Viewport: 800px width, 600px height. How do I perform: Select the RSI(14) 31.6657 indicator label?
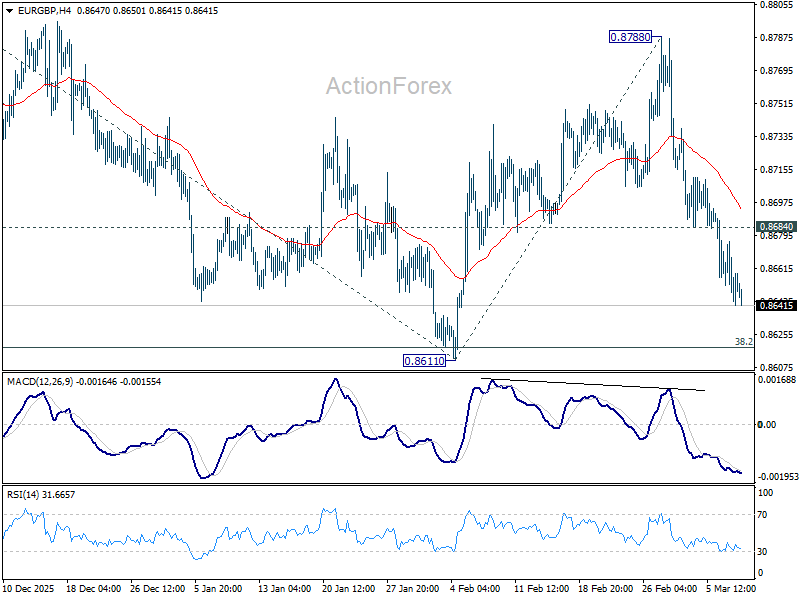(41, 494)
